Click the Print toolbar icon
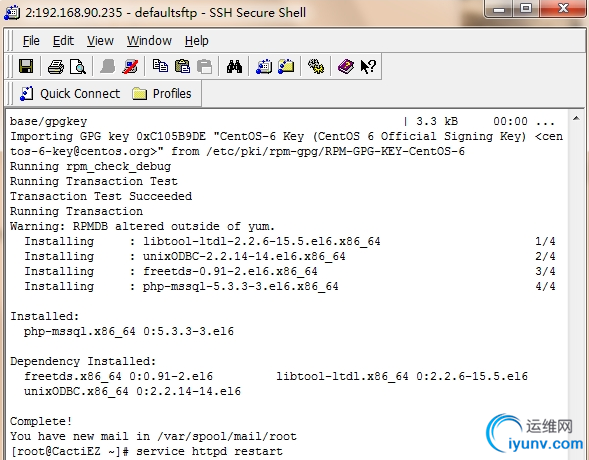This screenshot has width=589, height=460. (56, 67)
